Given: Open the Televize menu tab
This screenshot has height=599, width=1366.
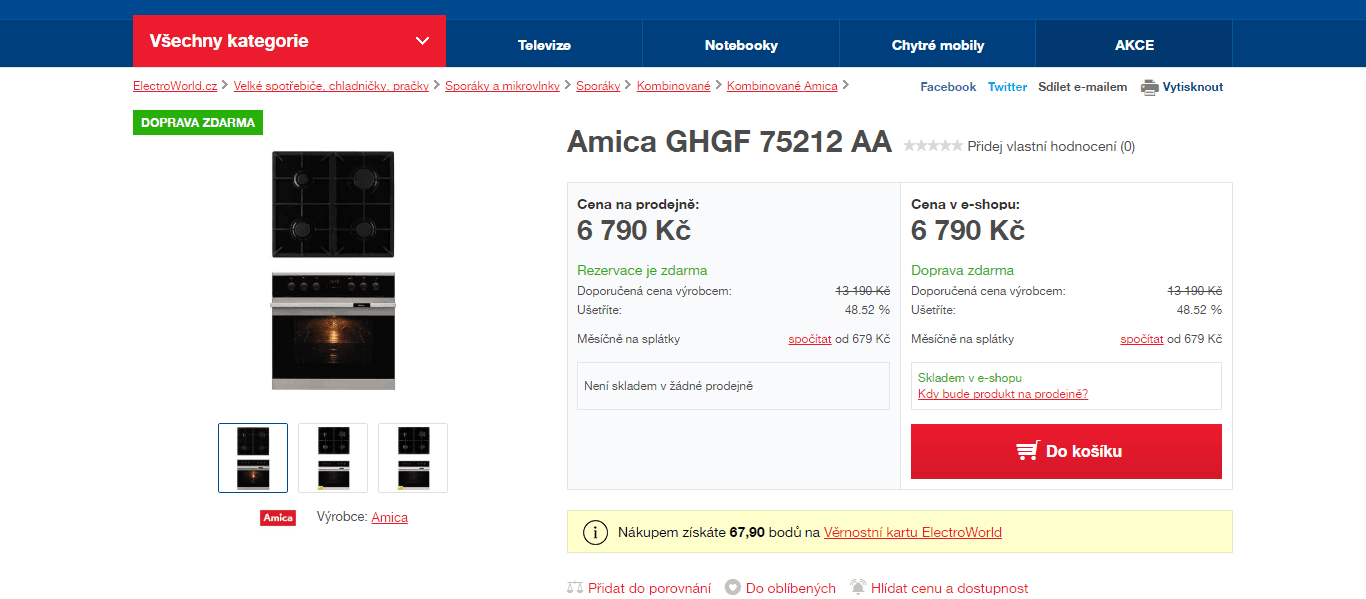Looking at the screenshot, I should (x=544, y=45).
